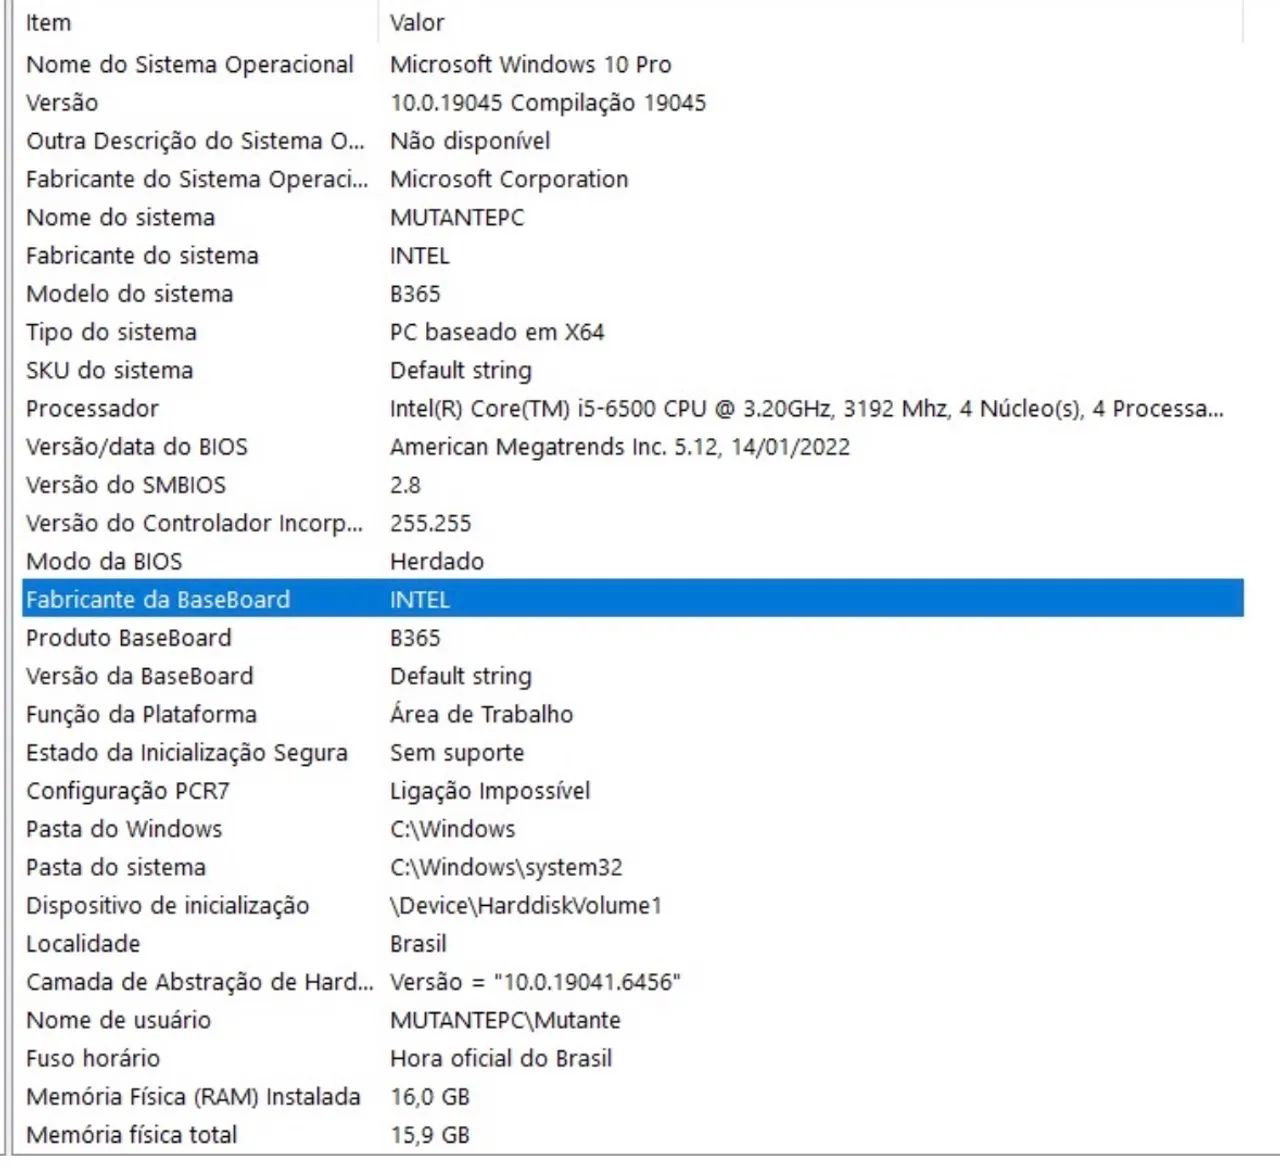The height and width of the screenshot is (1175, 1280).
Task: Click the 10.0.19045 Compilação 19045 value
Action: click(548, 103)
